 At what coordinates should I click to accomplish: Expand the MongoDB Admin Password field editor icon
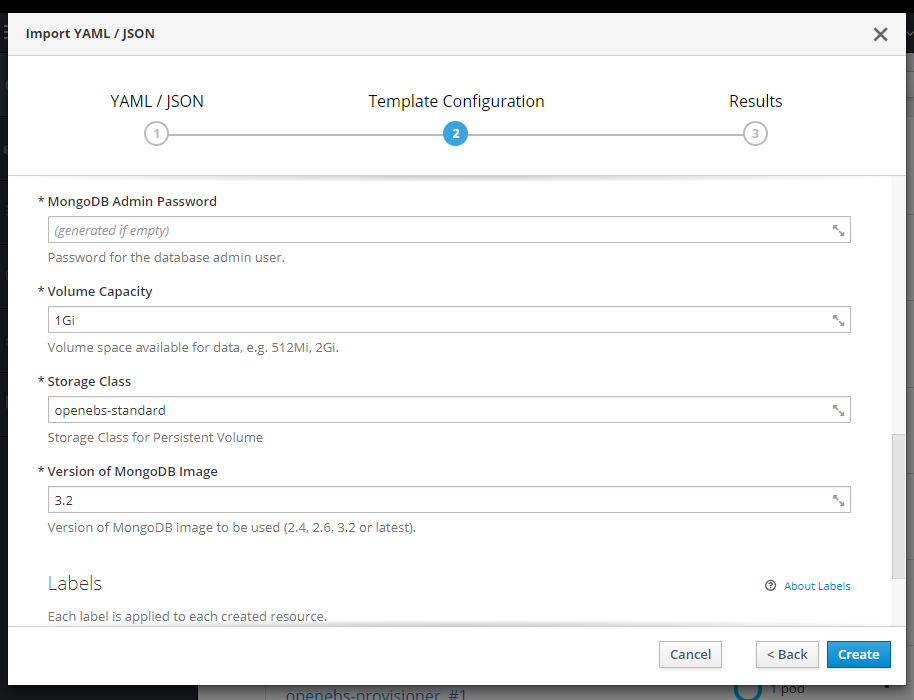pos(838,231)
